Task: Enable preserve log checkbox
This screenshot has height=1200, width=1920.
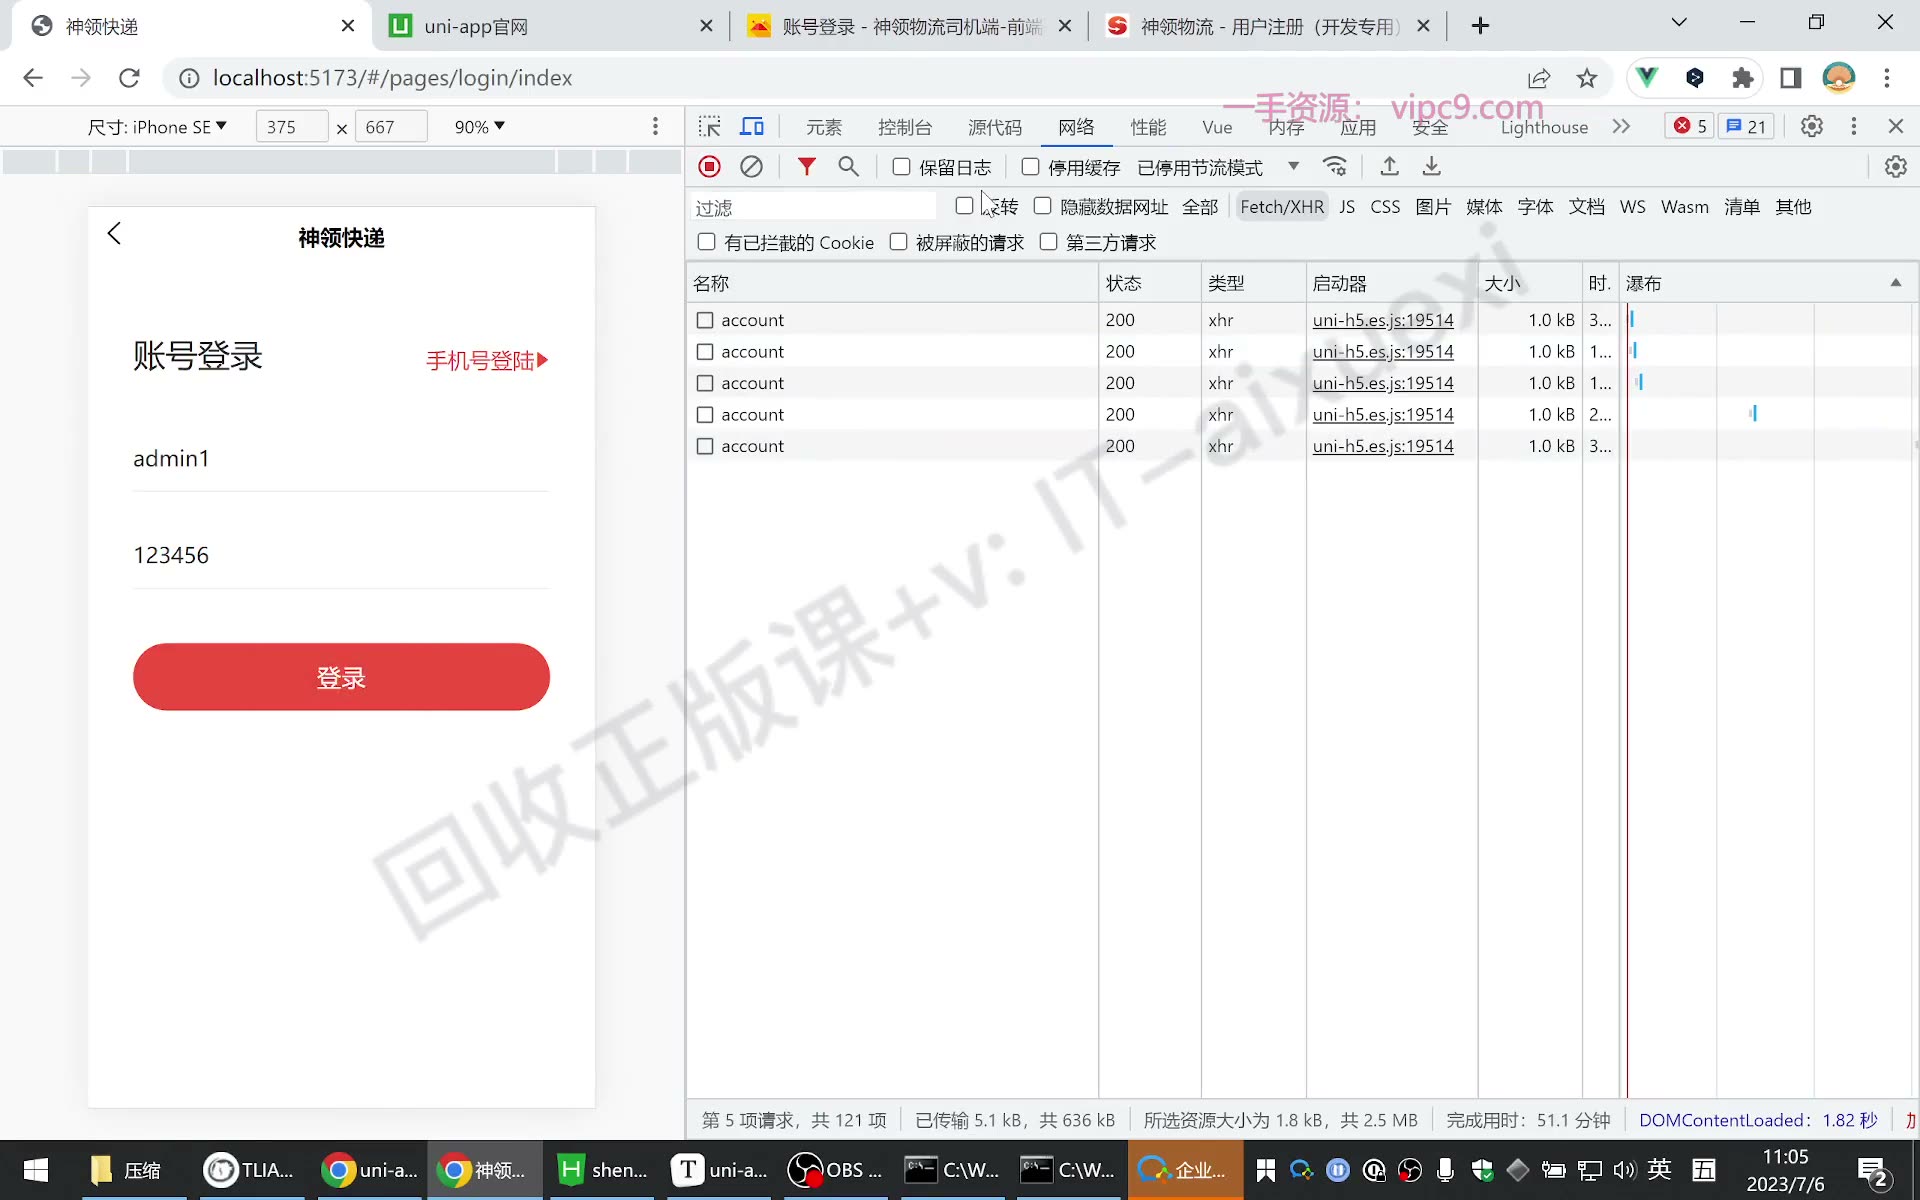Action: (901, 167)
